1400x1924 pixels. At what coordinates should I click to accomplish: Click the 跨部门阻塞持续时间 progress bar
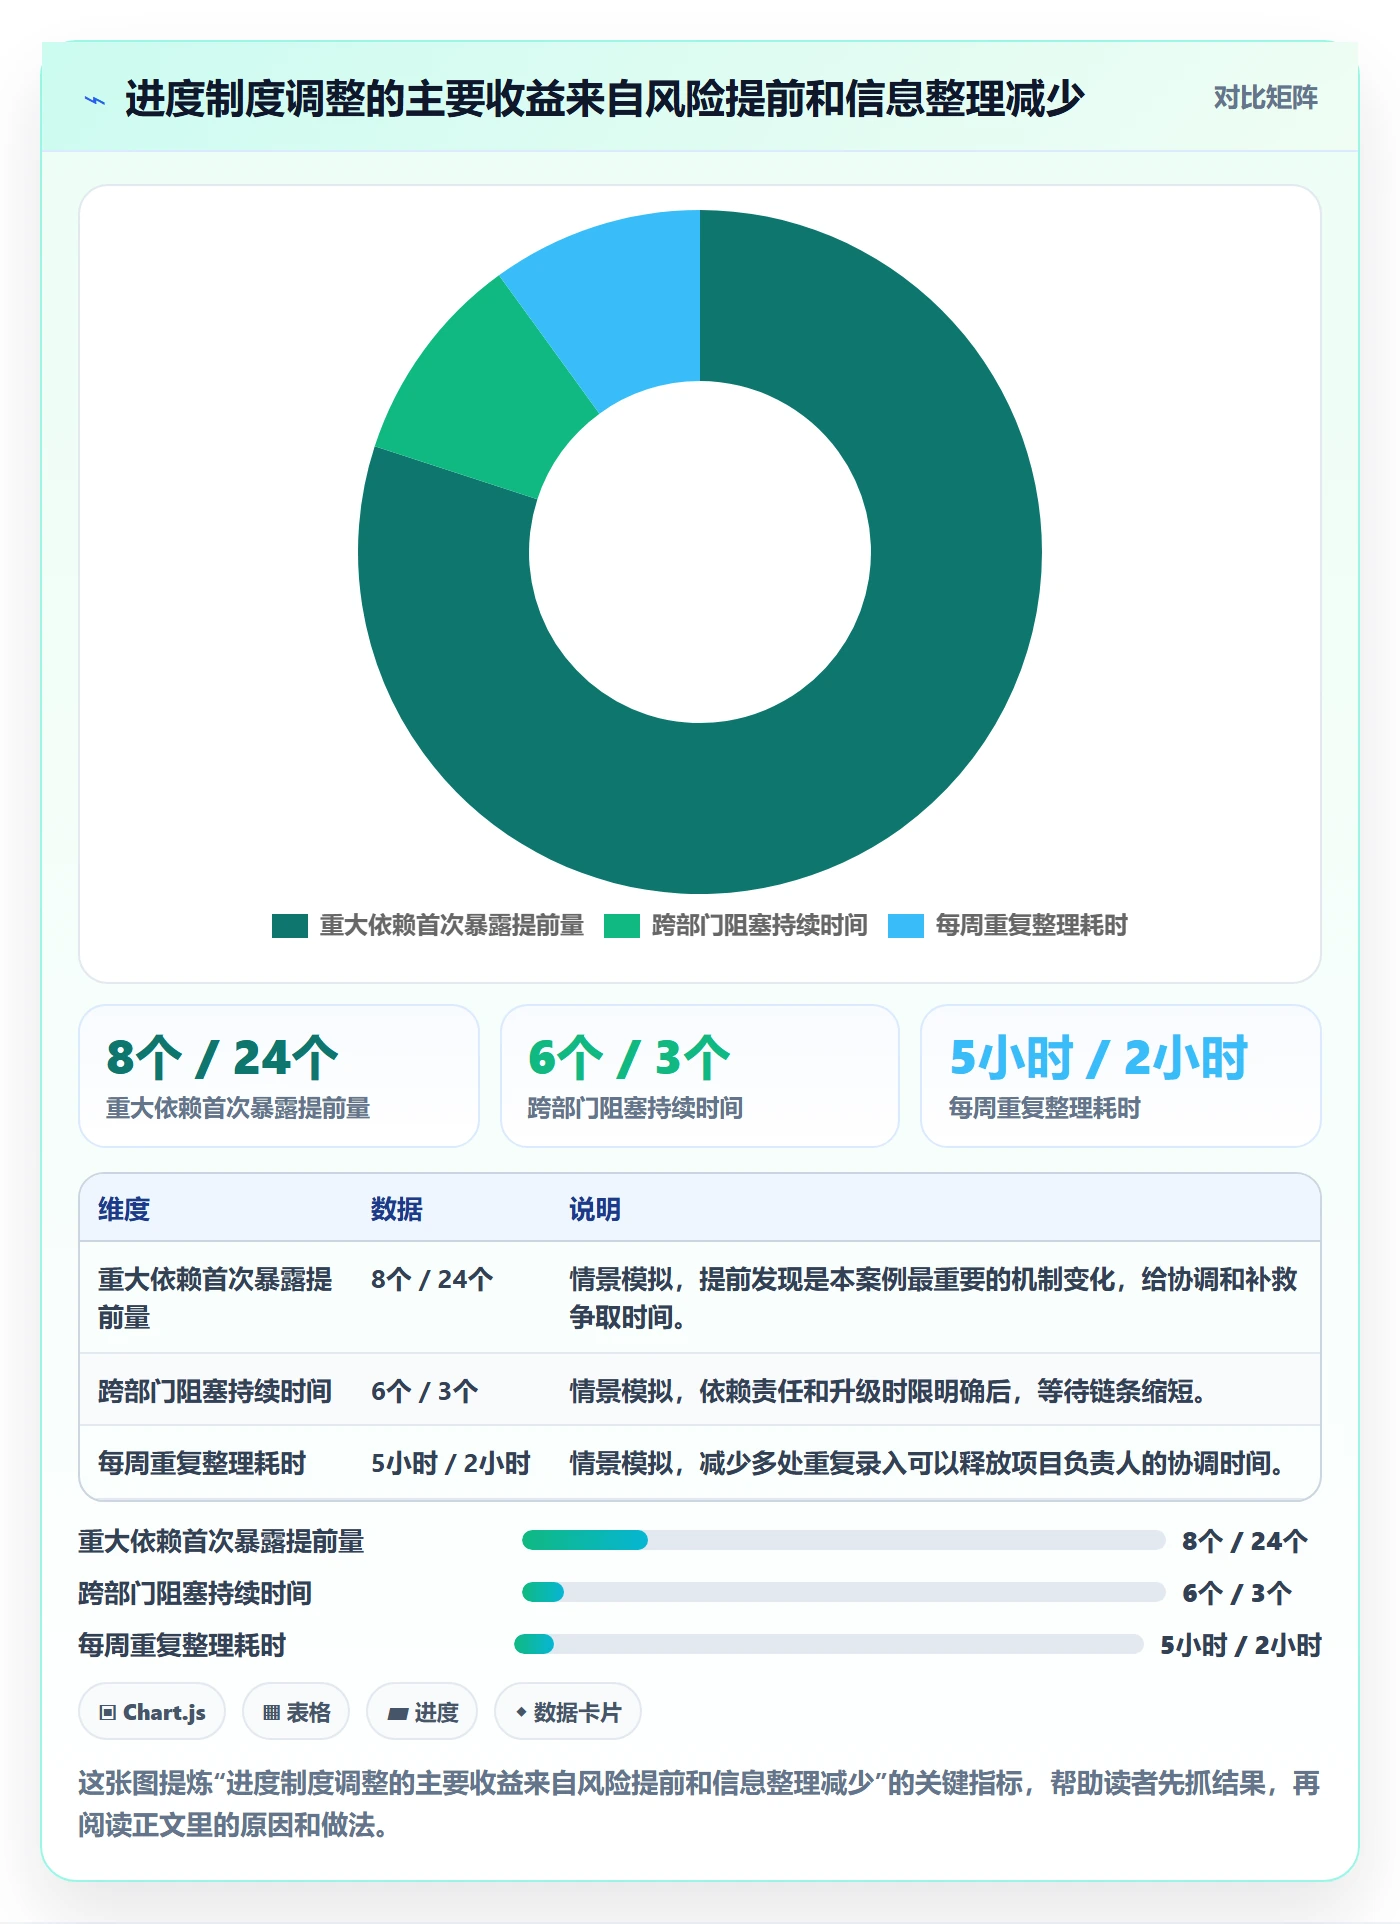coord(843,1592)
